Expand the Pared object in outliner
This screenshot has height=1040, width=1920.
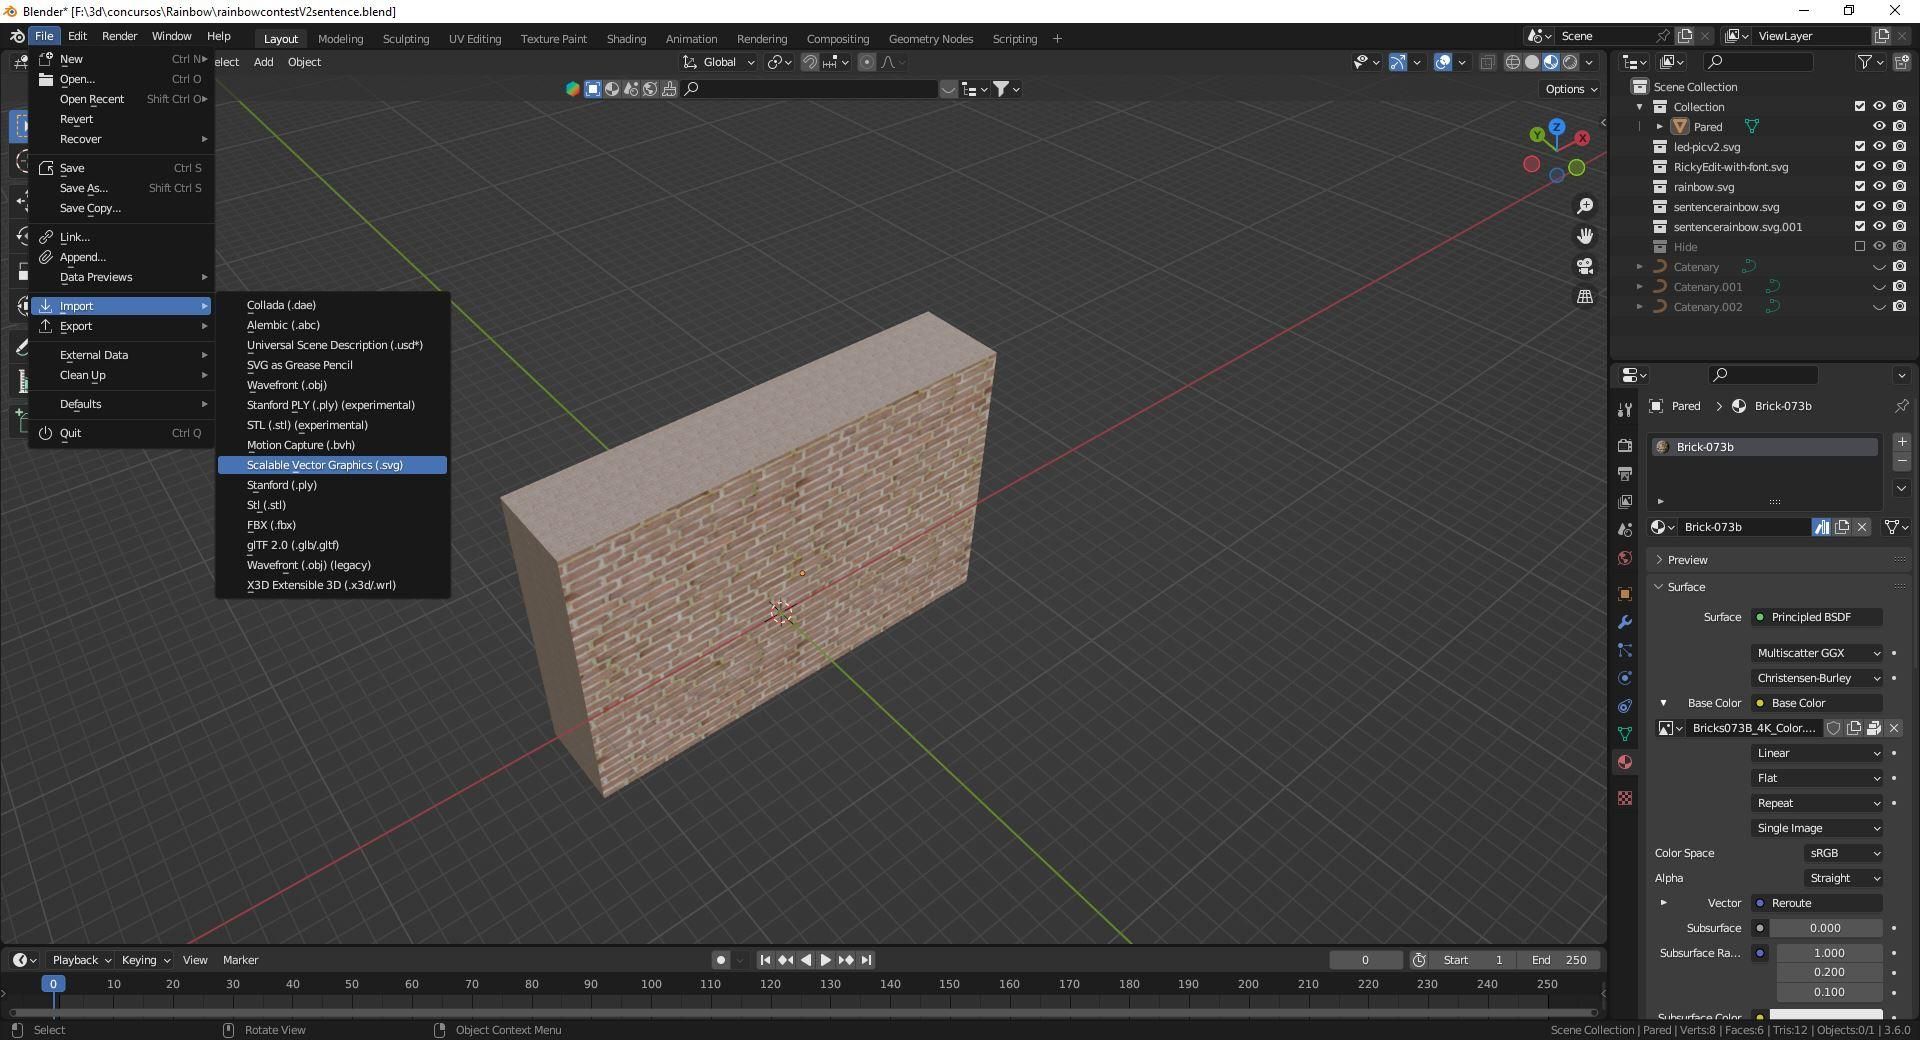pos(1659,127)
